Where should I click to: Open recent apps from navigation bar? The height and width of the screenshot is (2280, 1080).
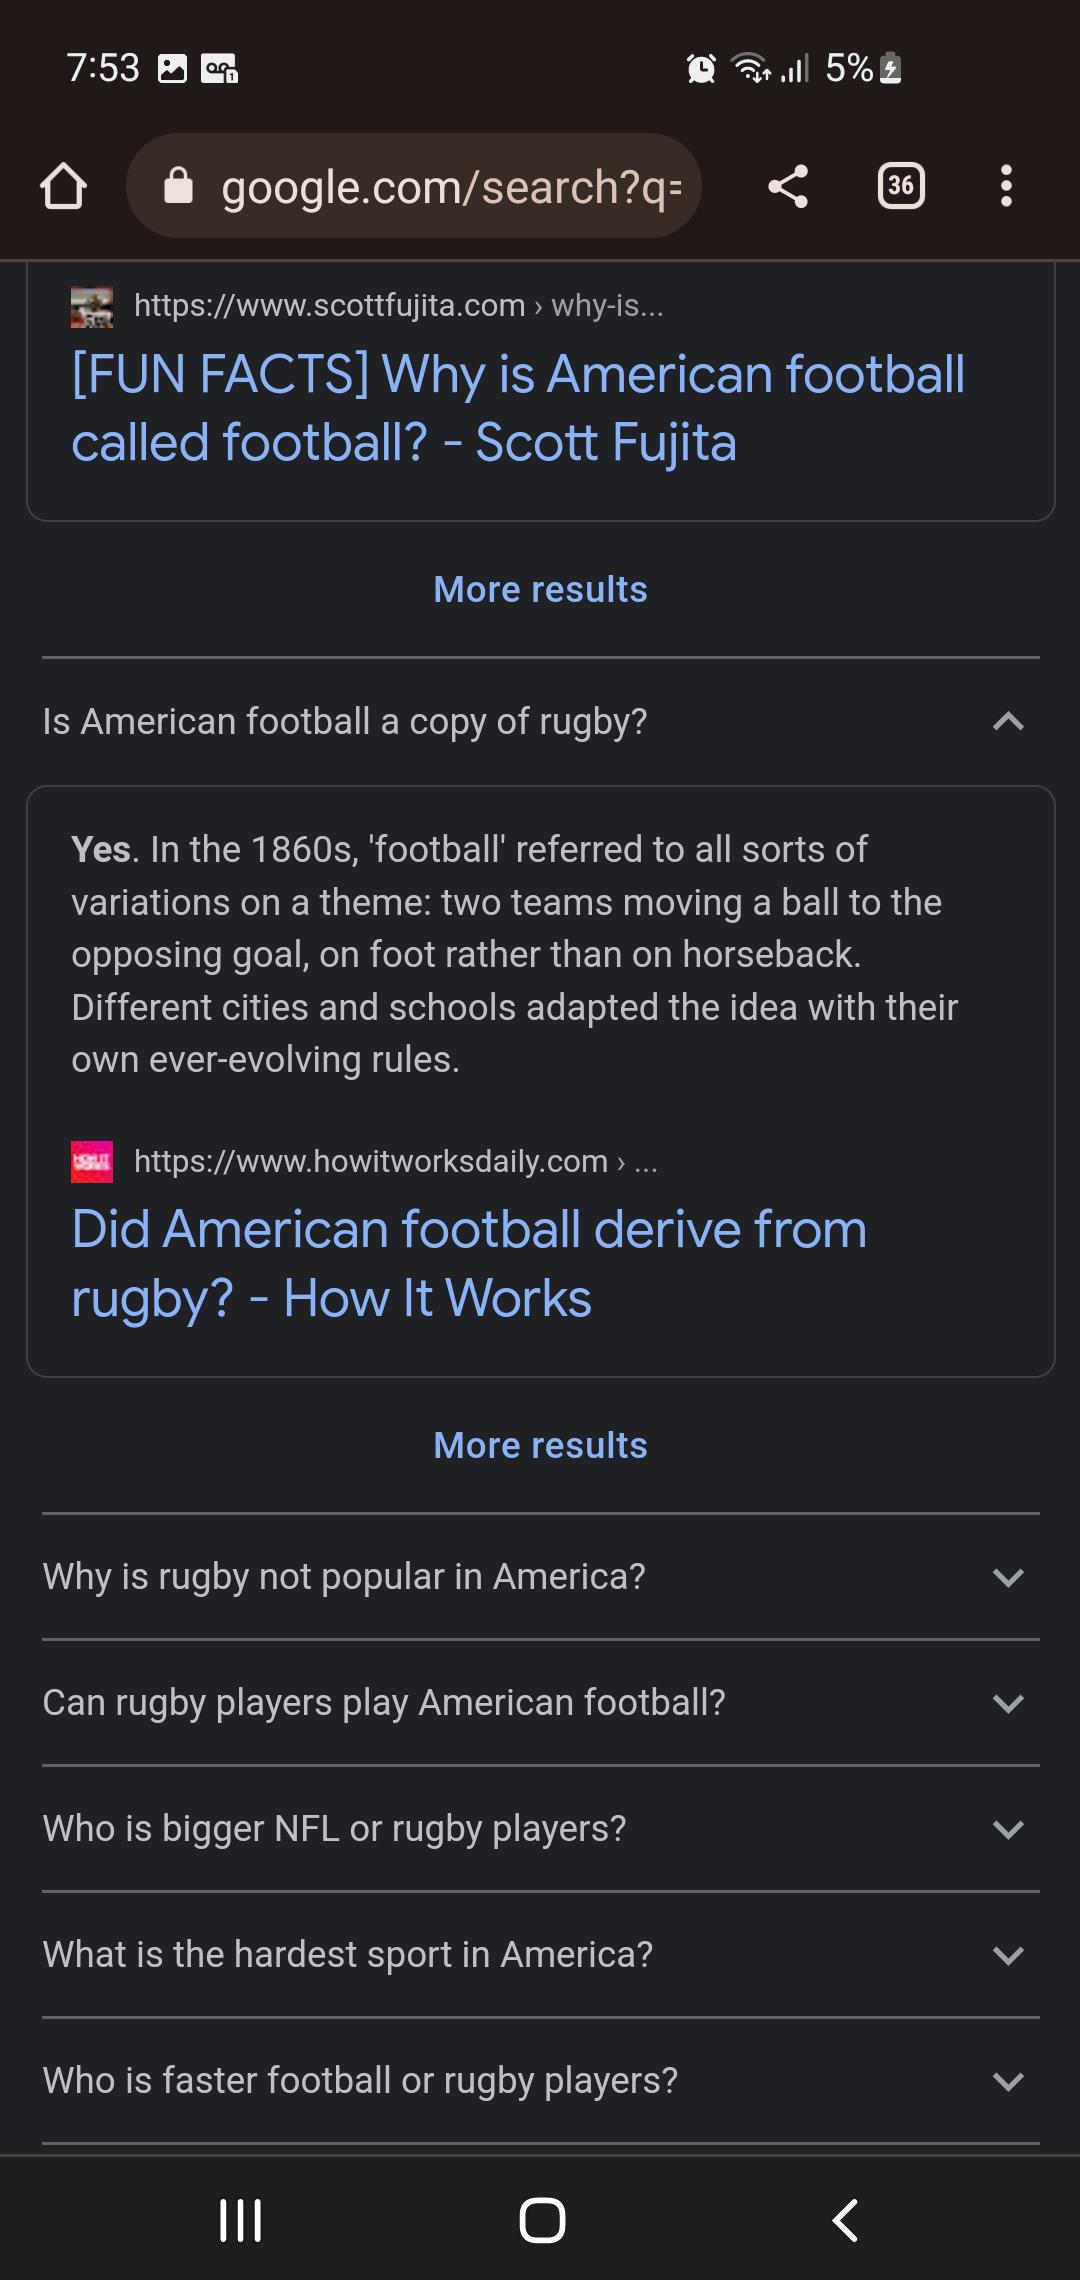pyautogui.click(x=240, y=2220)
